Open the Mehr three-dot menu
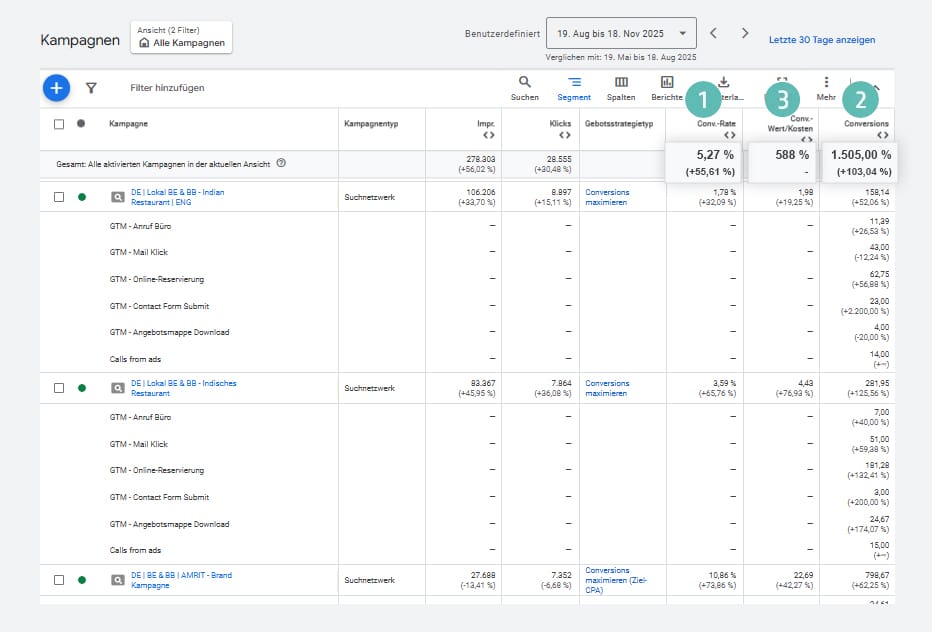The image size is (932, 632). 826,83
